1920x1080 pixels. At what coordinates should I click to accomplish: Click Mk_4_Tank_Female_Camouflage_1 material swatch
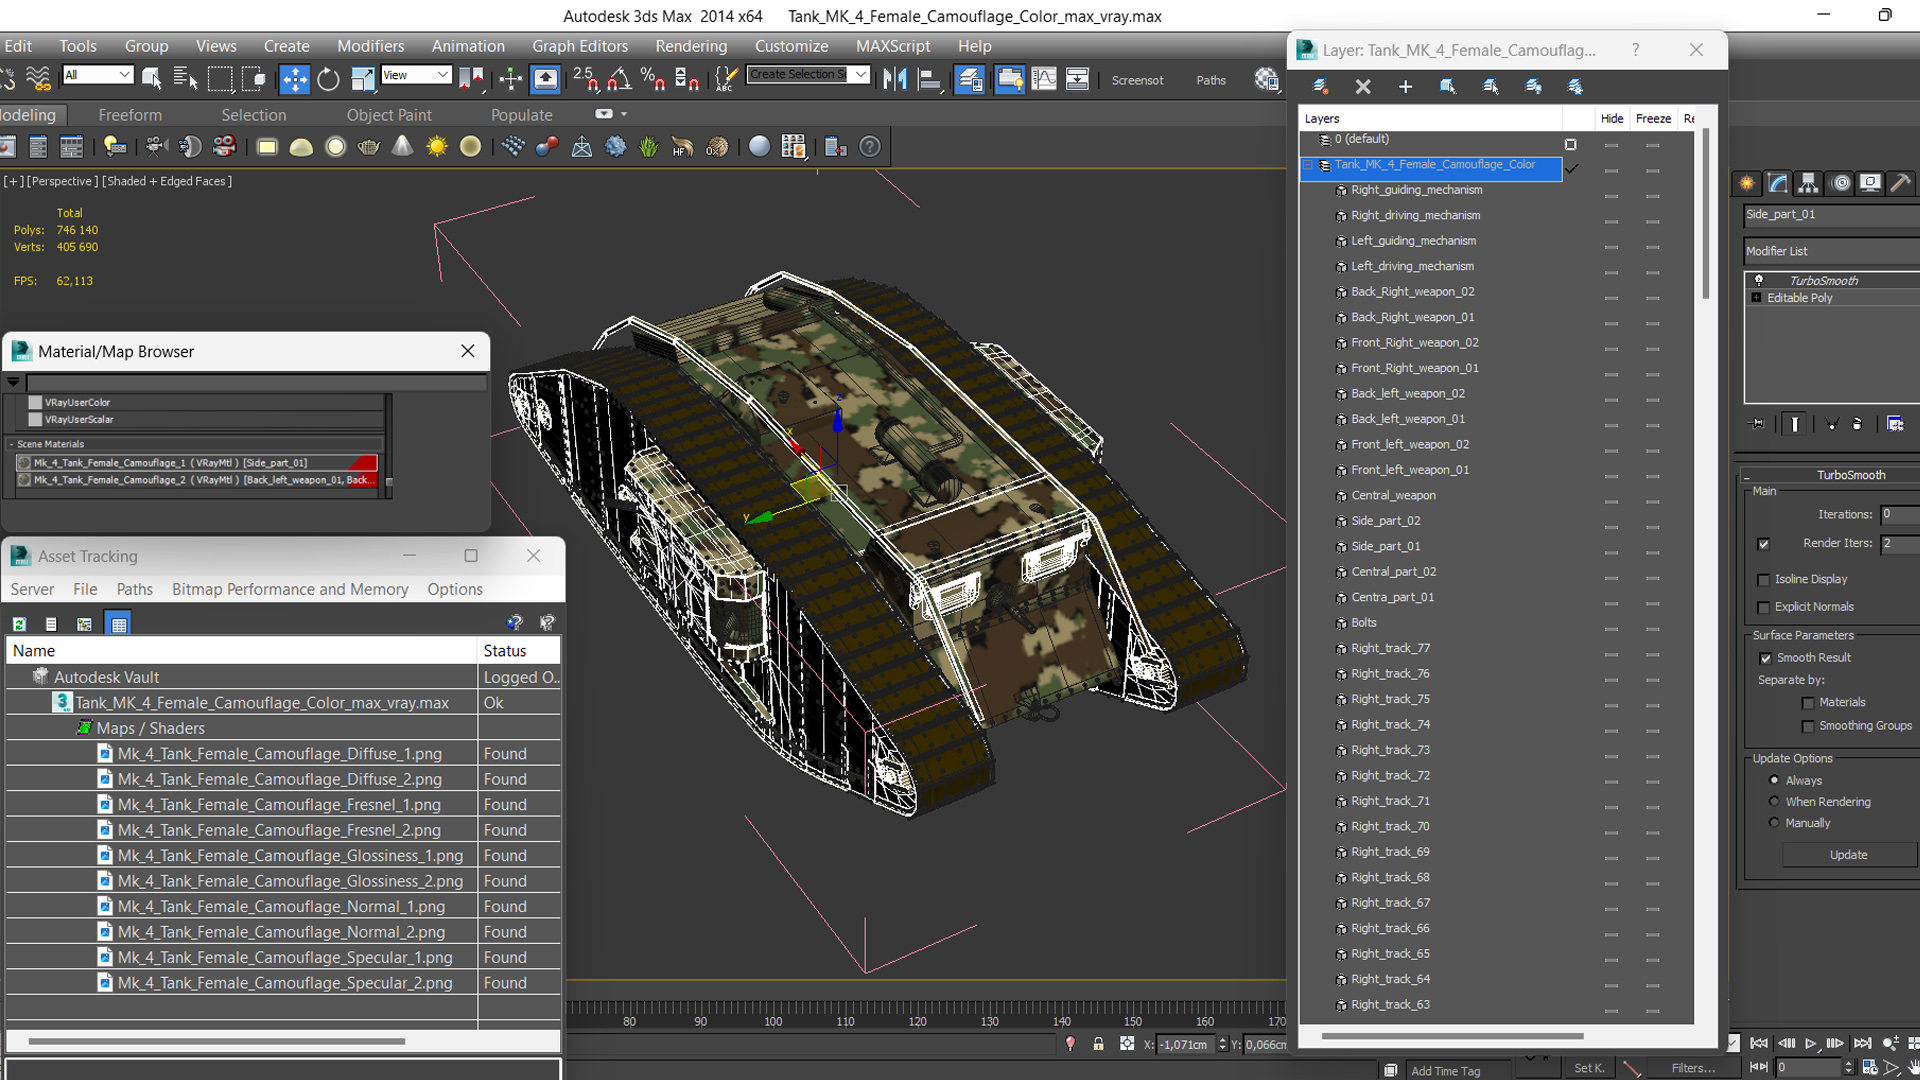pos(25,463)
